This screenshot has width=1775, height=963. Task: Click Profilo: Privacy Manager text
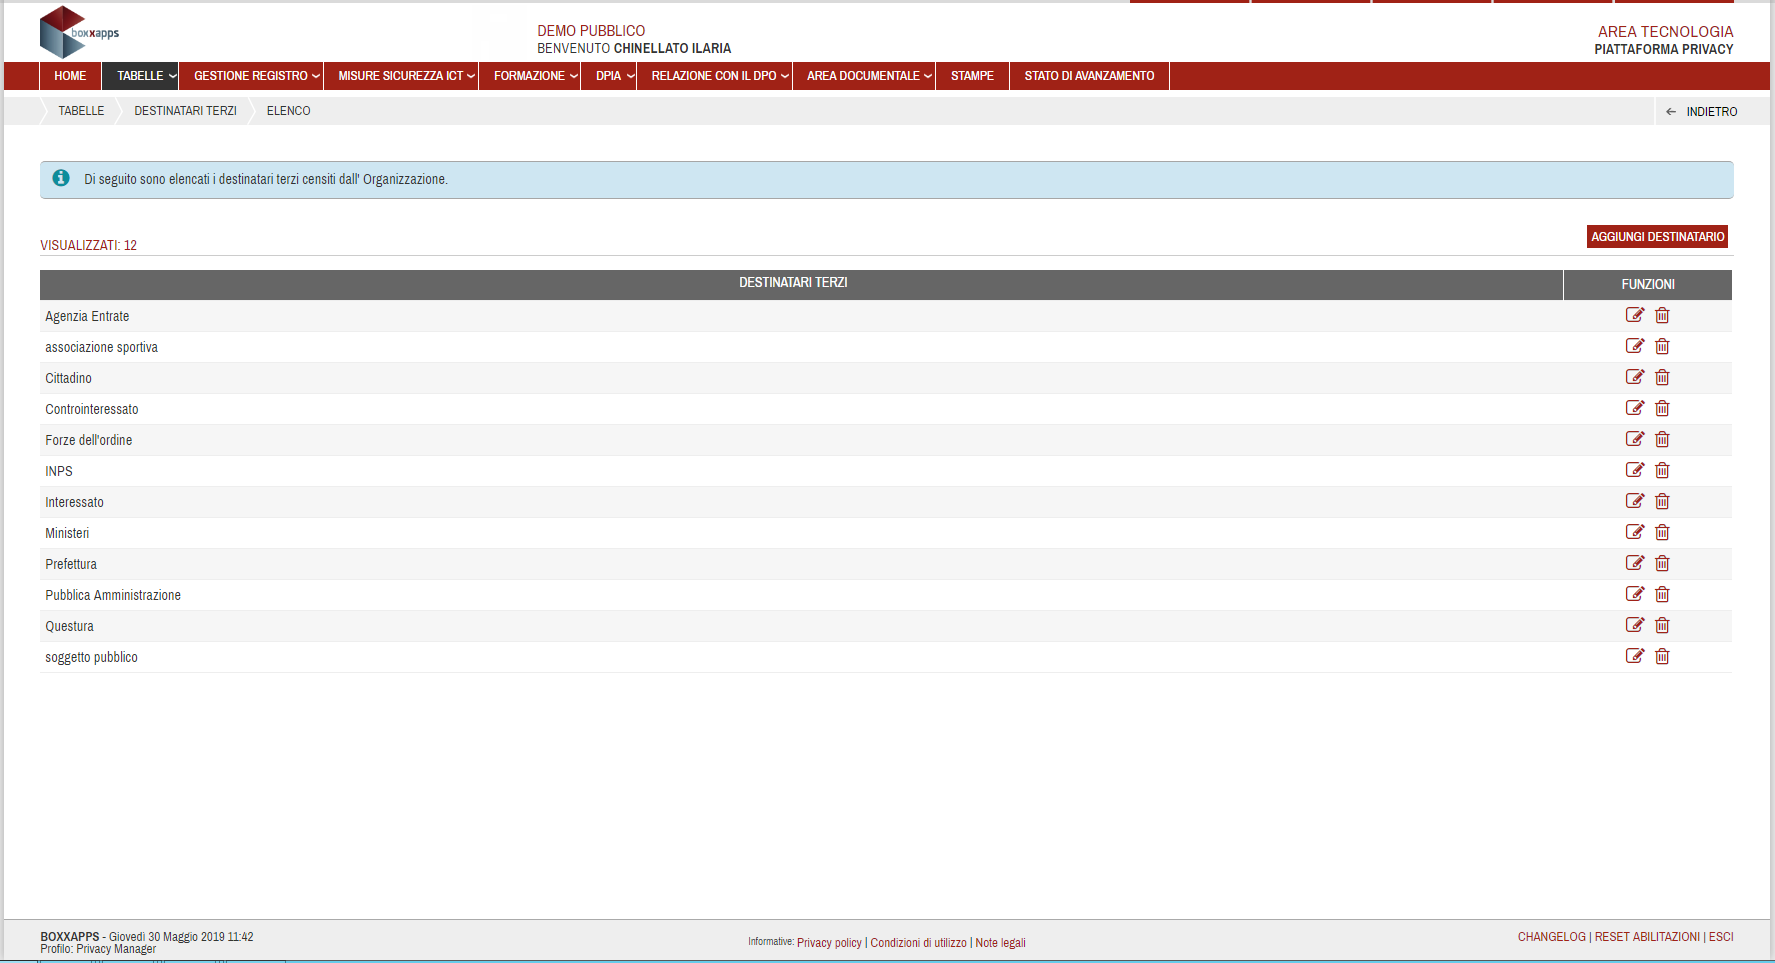98,949
